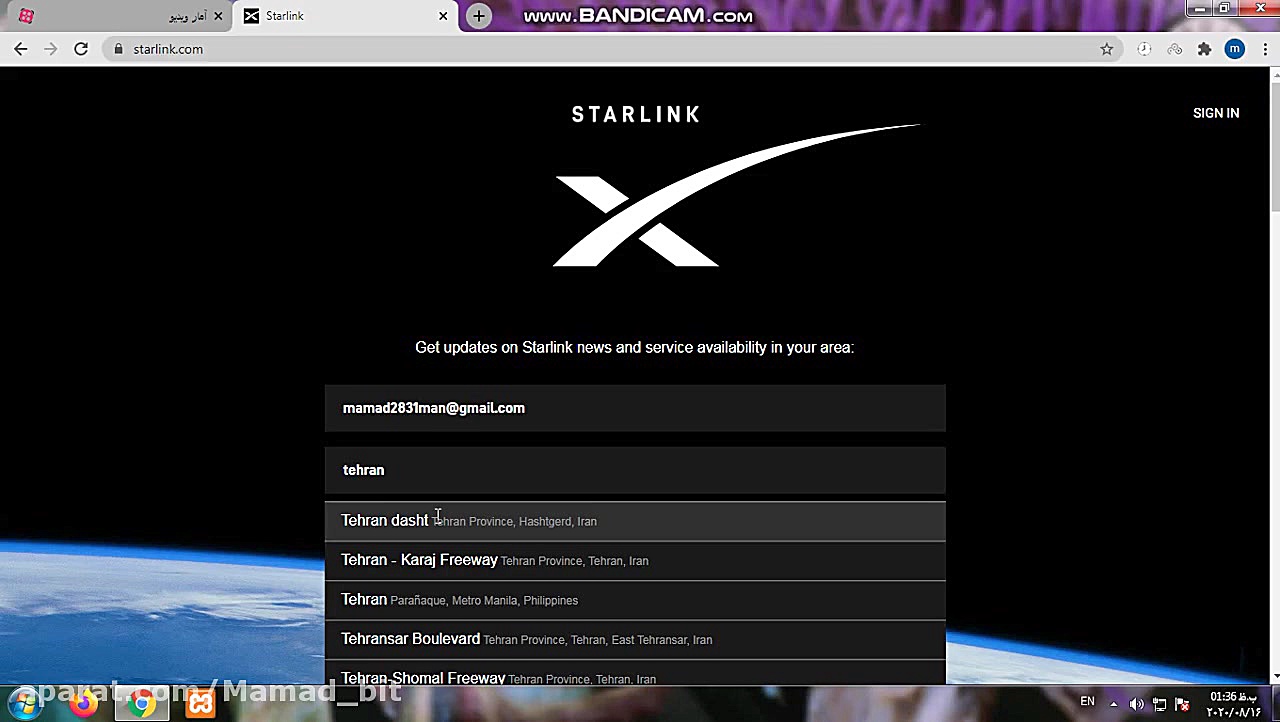Viewport: 1280px width, 722px height.
Task: Open the Chrome three-dot menu
Action: [1265, 49]
